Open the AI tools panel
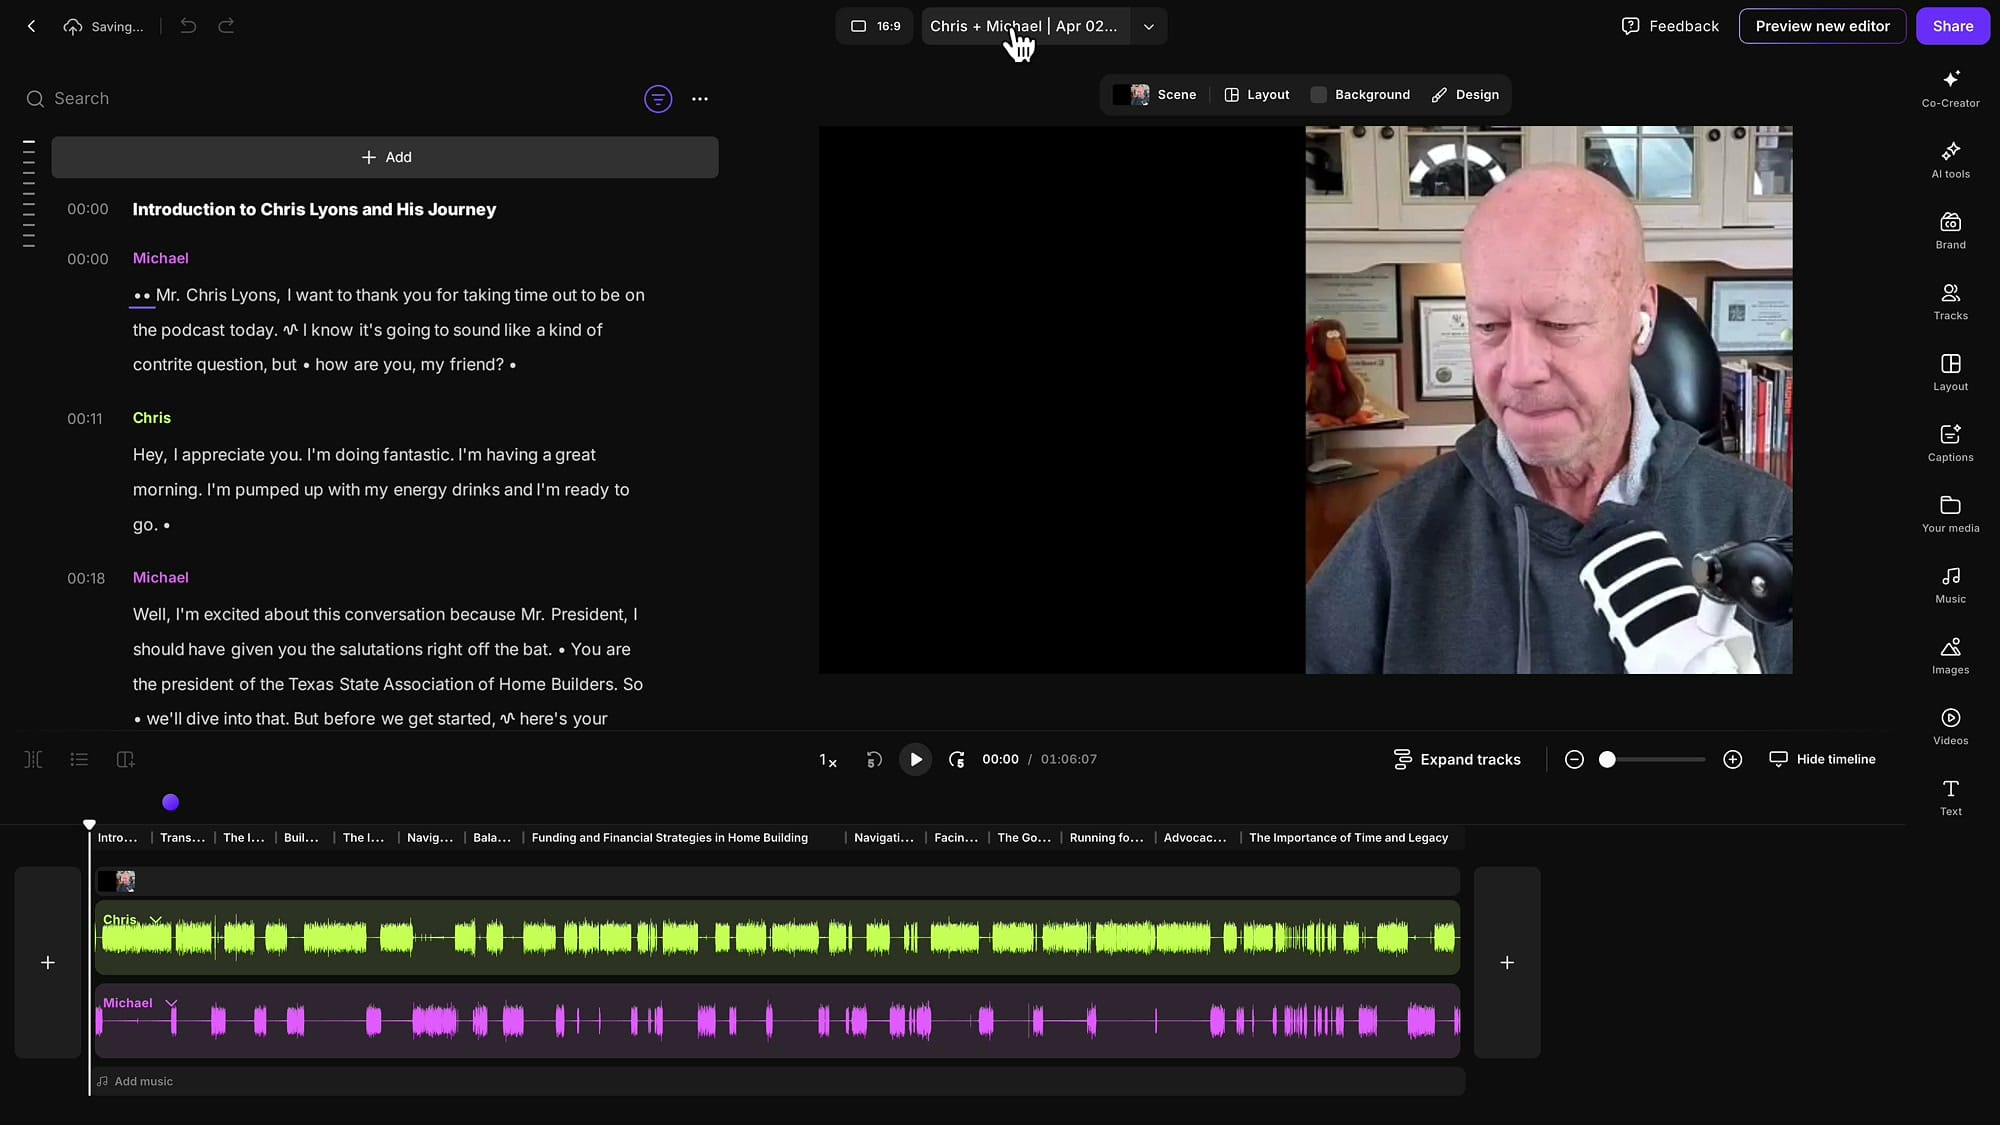The image size is (2000, 1125). coord(1949,160)
